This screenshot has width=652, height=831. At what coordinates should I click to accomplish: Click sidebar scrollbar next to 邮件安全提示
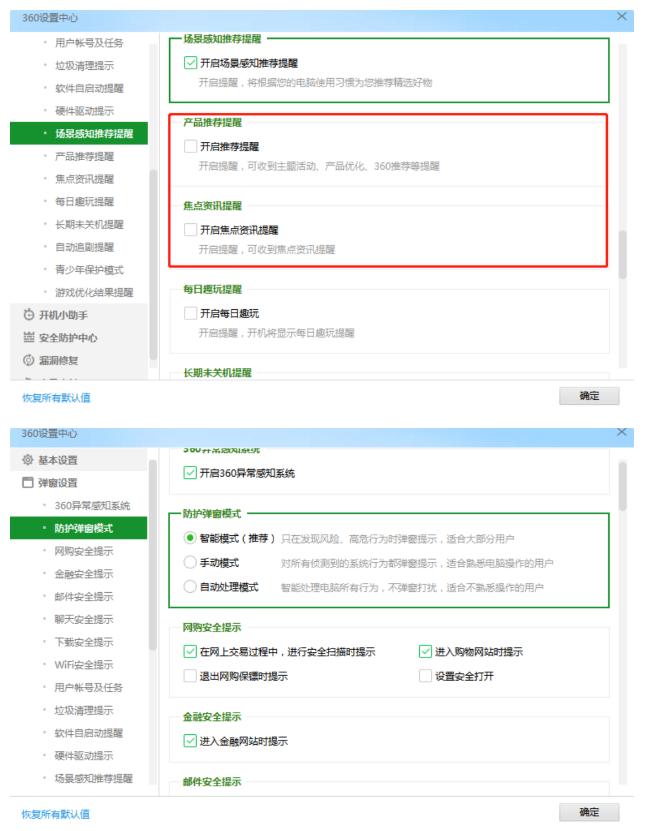coord(153,555)
